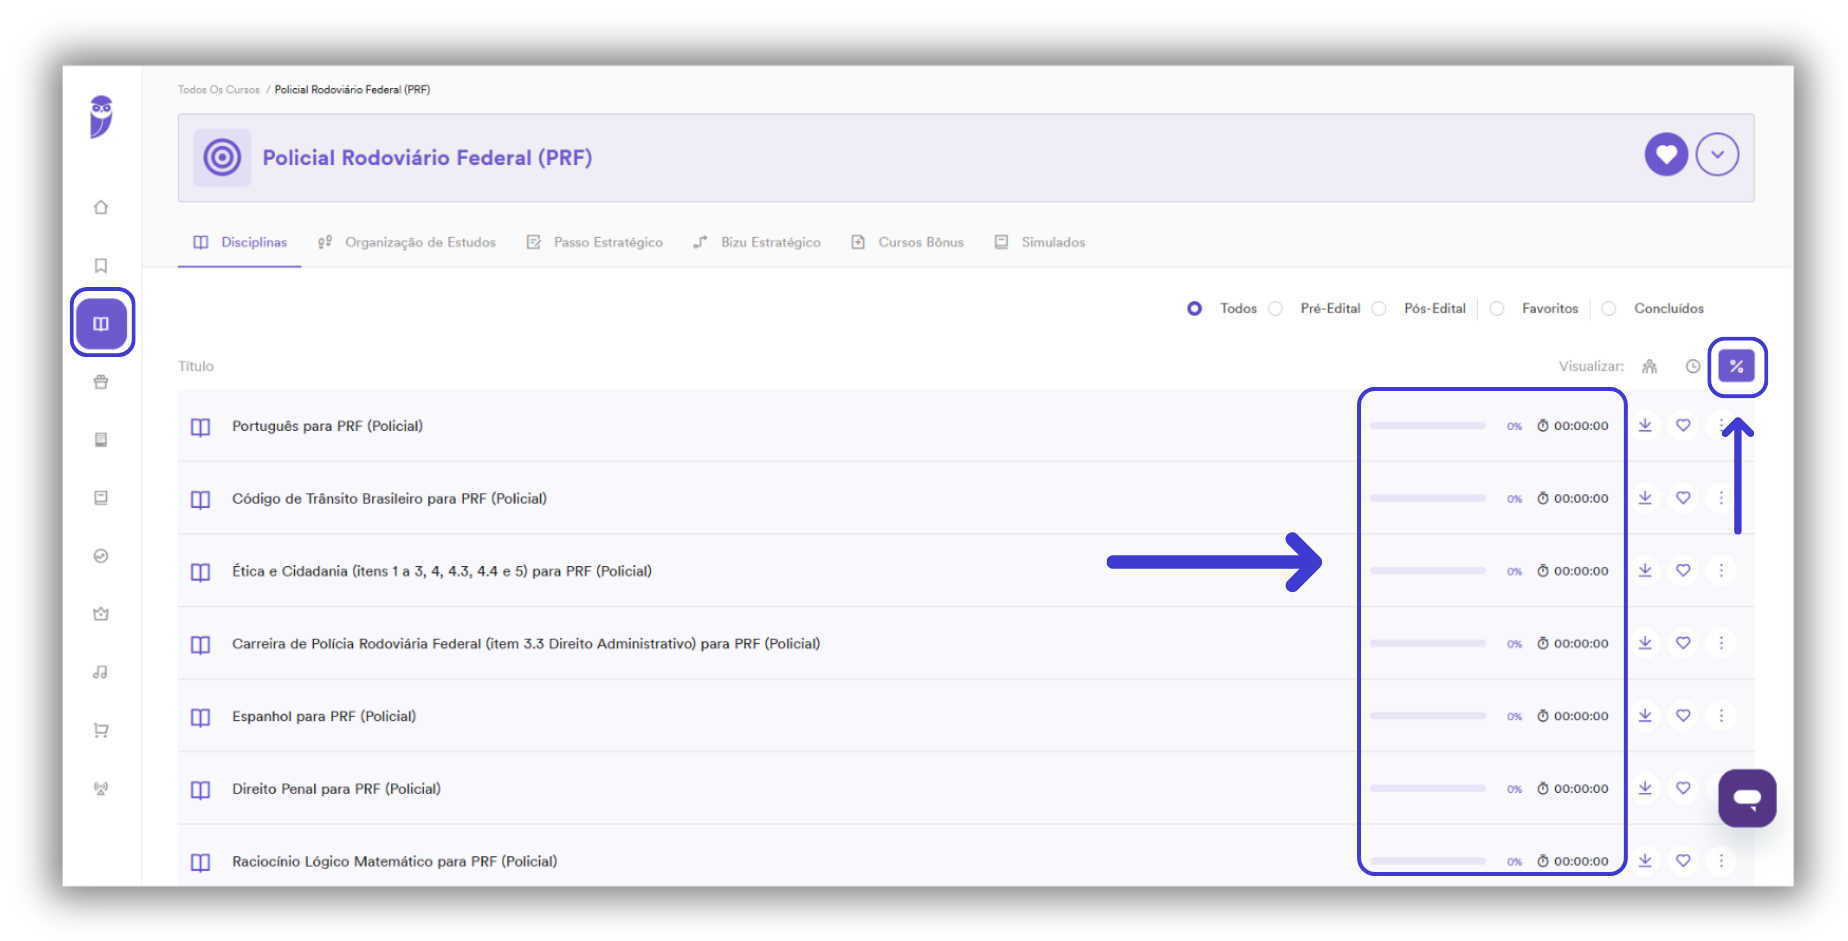Download Português para PRF course materials

[x=1645, y=425]
